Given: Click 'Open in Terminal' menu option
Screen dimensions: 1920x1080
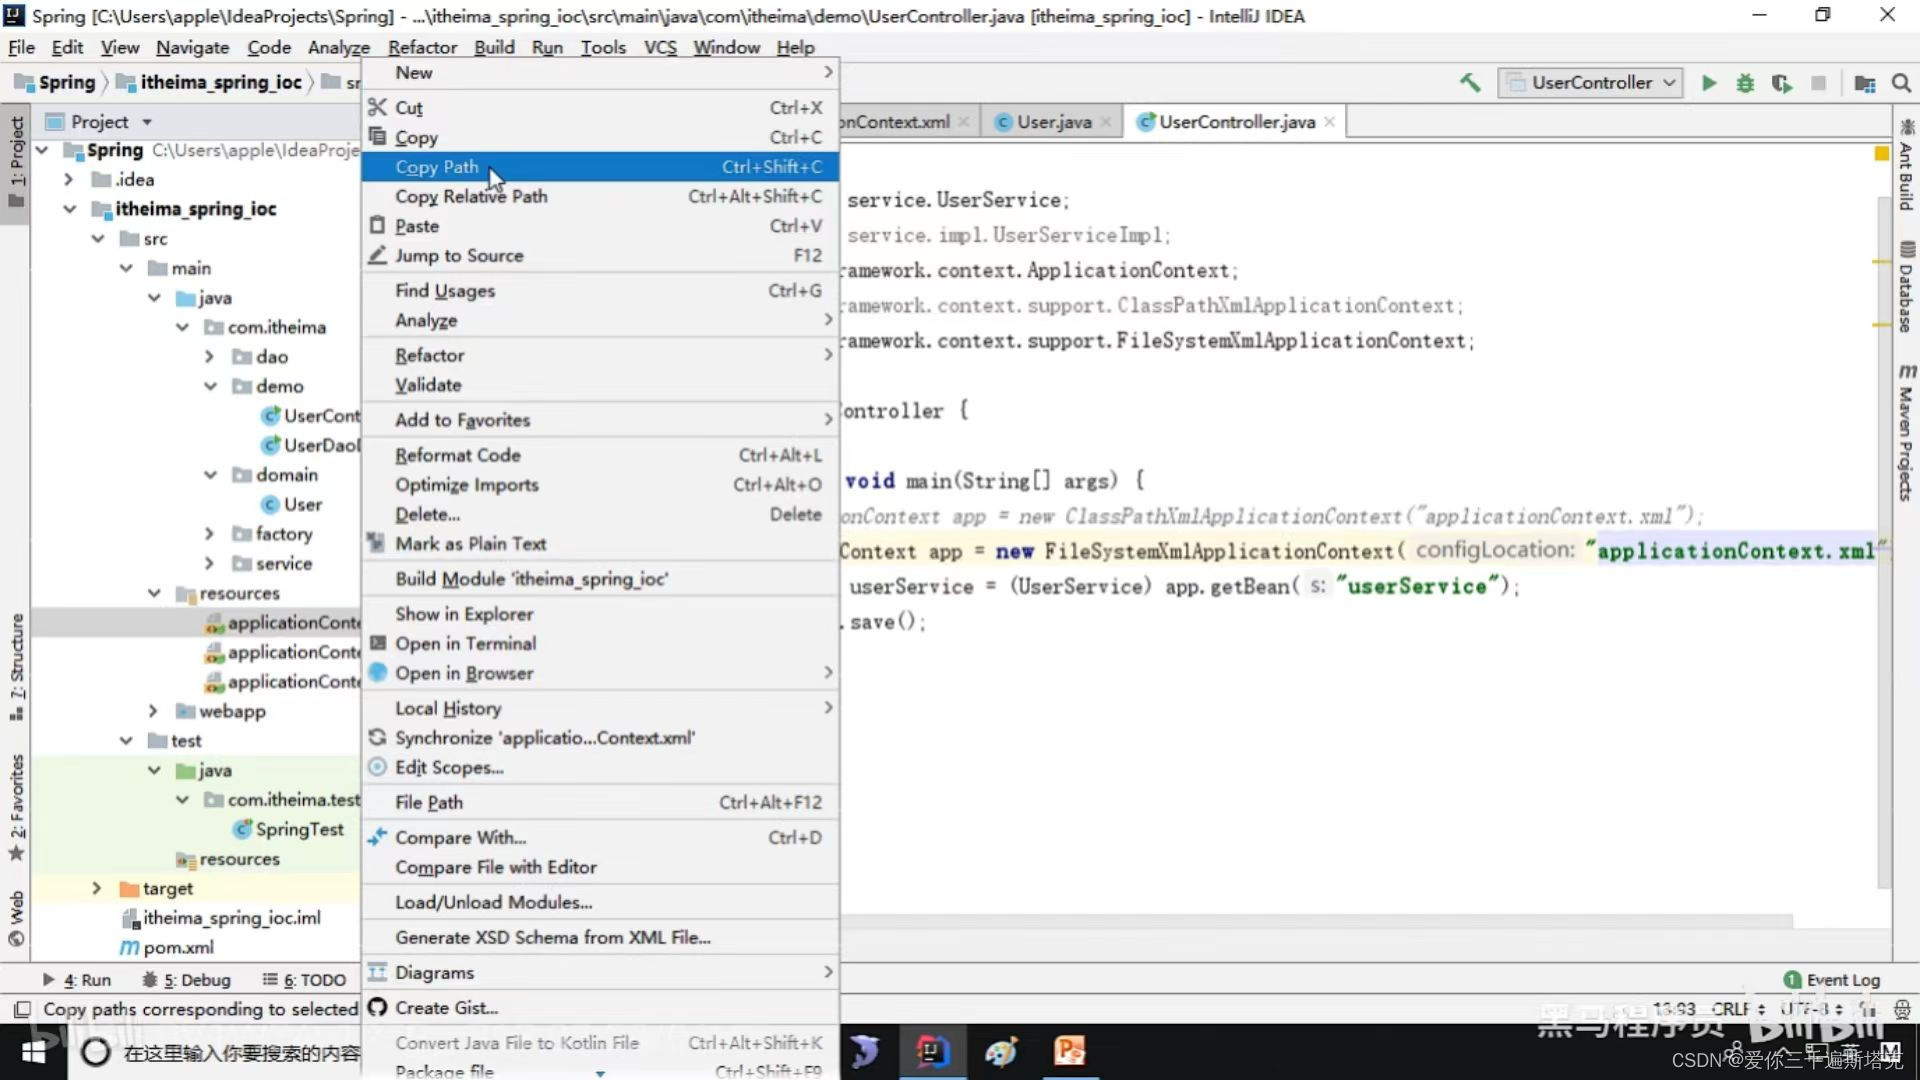Looking at the screenshot, I should click(465, 644).
